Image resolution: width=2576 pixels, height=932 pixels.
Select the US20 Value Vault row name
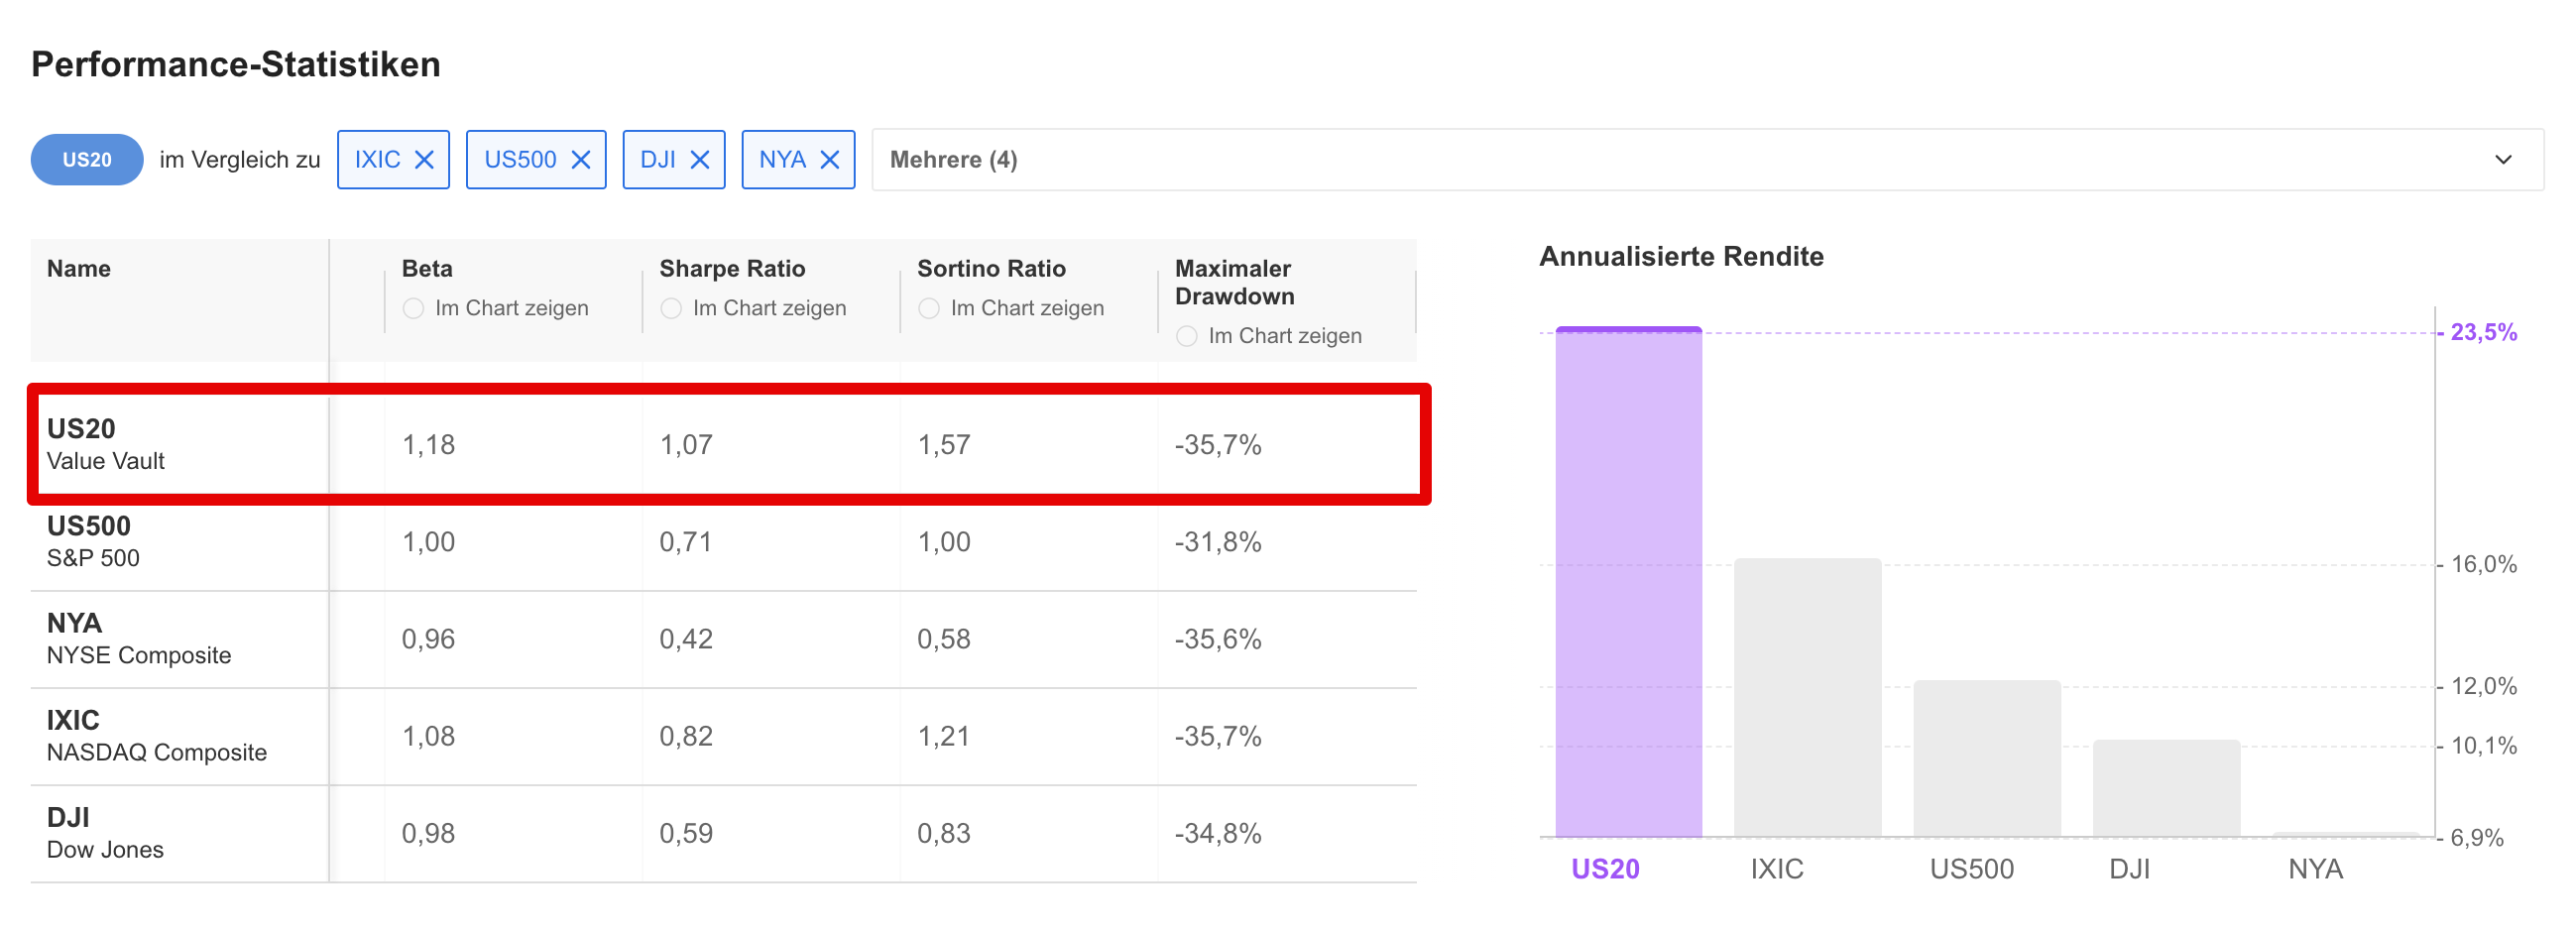click(x=106, y=445)
